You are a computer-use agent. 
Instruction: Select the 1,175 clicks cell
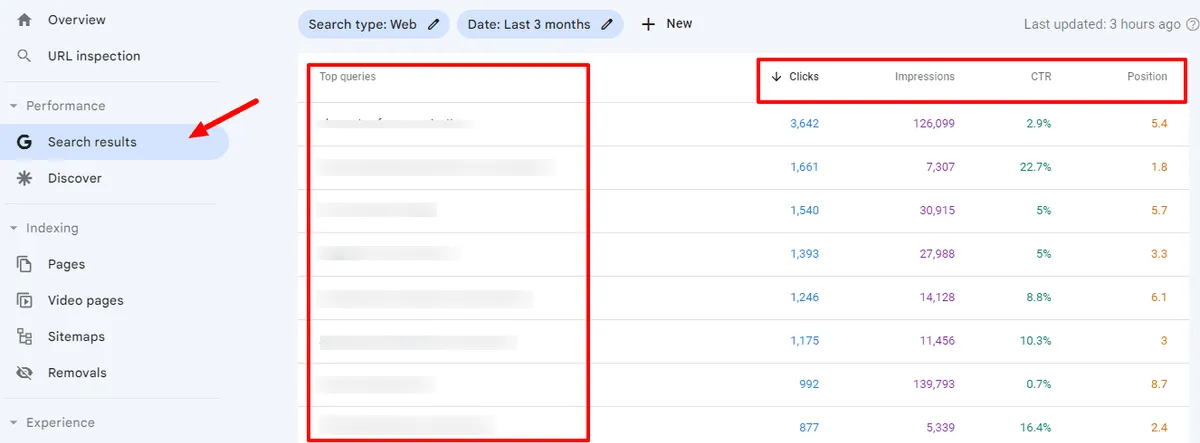(x=804, y=341)
